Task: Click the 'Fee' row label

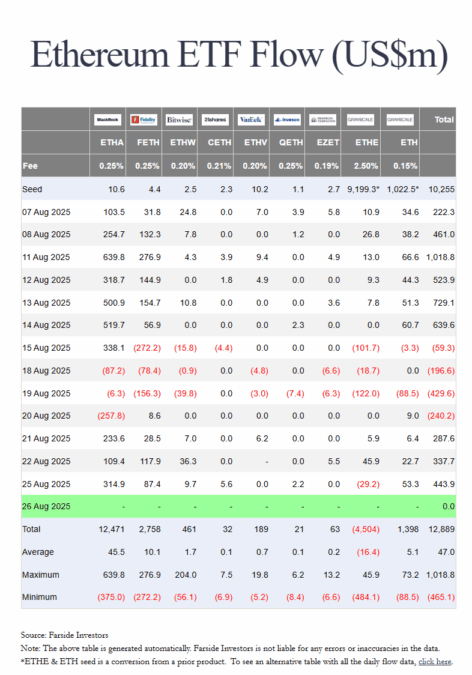Action: click(x=30, y=166)
